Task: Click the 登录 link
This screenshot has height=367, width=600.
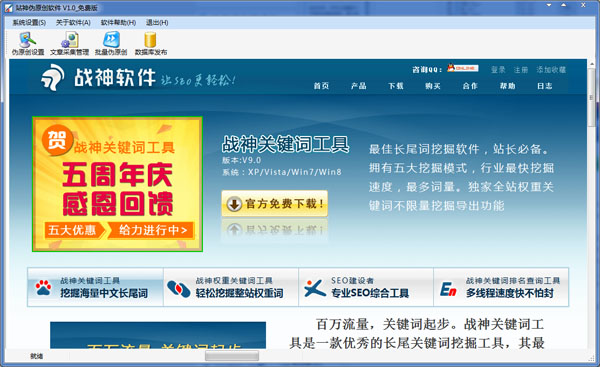Action: pos(498,70)
